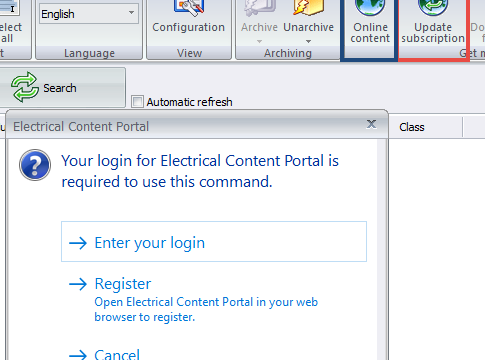
Task: Click the Class column header
Action: tap(425, 127)
